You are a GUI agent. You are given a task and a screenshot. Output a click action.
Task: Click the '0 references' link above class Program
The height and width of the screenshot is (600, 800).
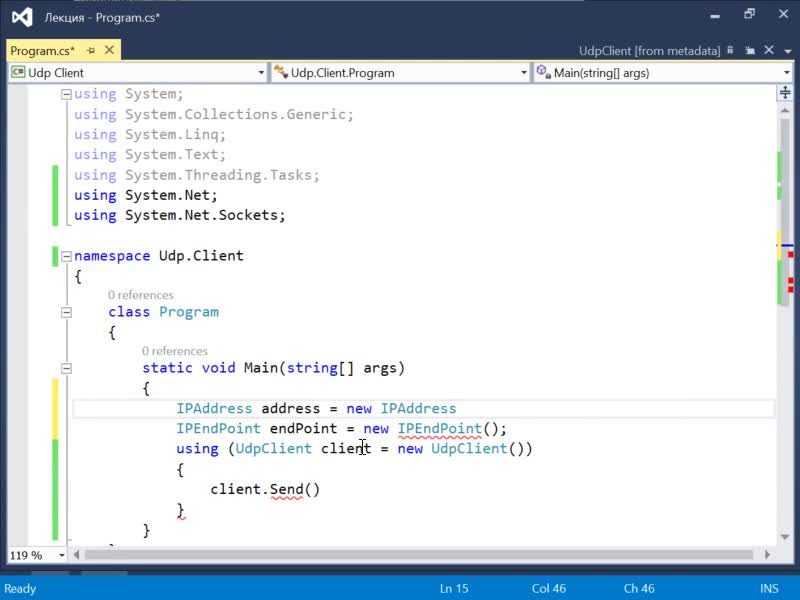140,295
